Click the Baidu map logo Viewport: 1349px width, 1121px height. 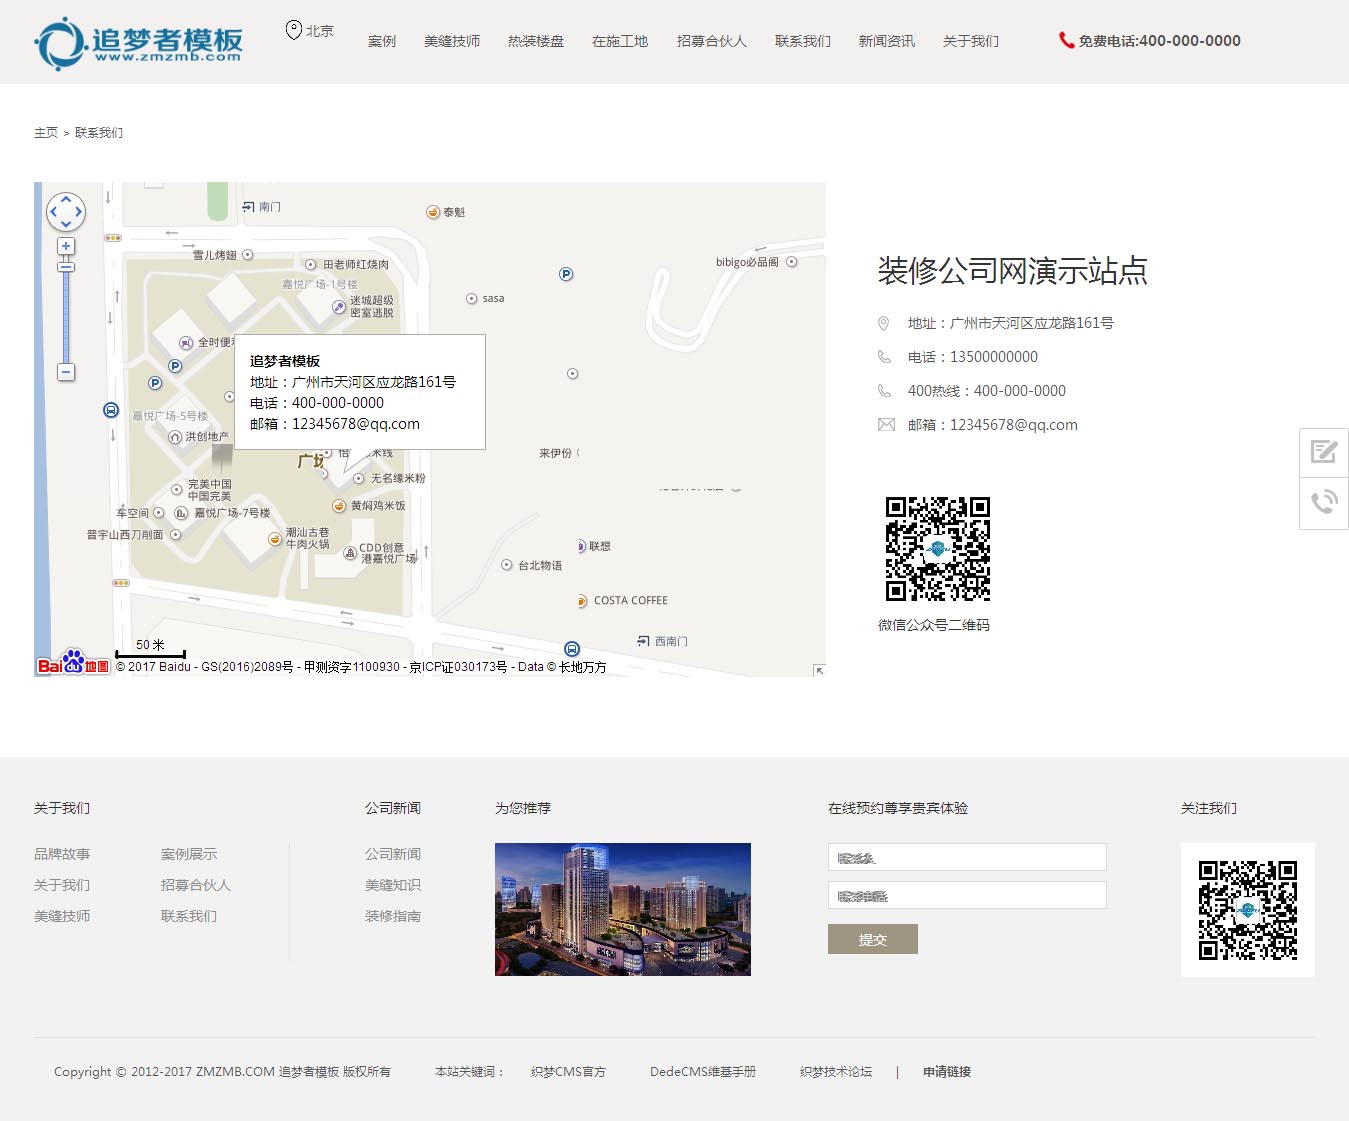click(x=73, y=664)
